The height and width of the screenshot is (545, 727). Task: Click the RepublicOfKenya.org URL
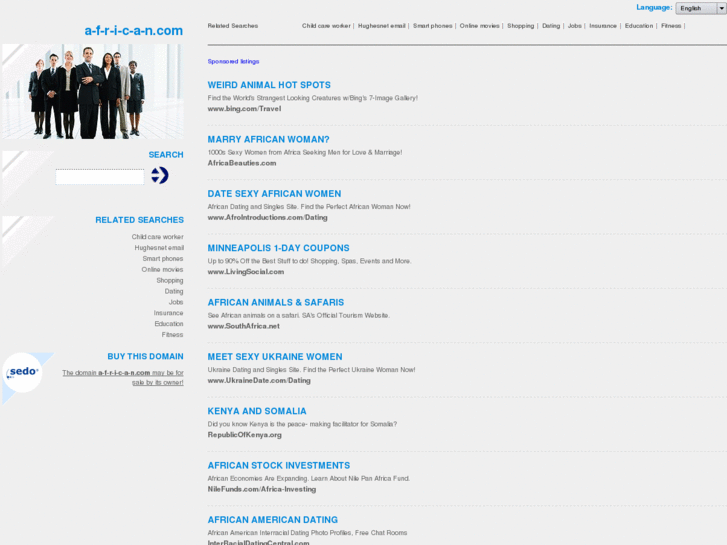coord(244,434)
